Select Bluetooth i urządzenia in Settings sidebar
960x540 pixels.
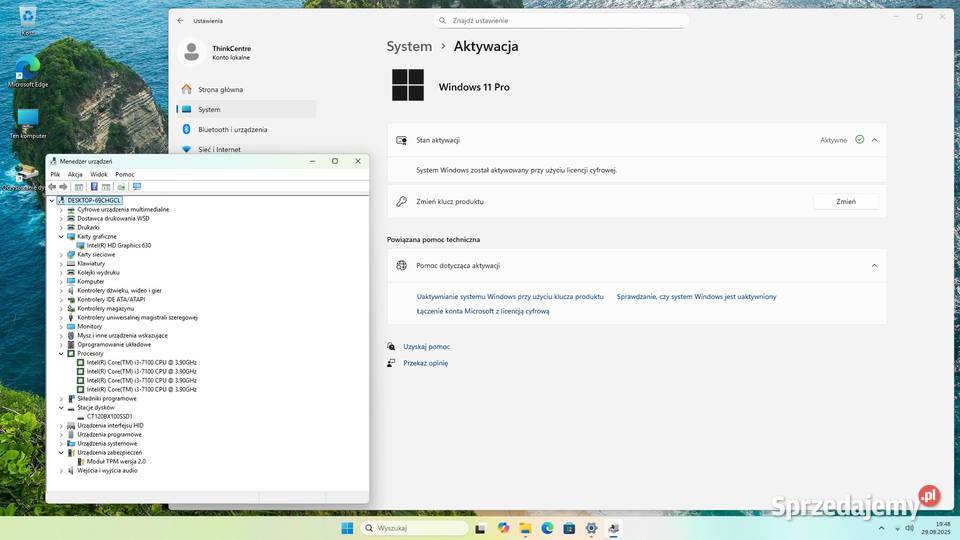232,129
